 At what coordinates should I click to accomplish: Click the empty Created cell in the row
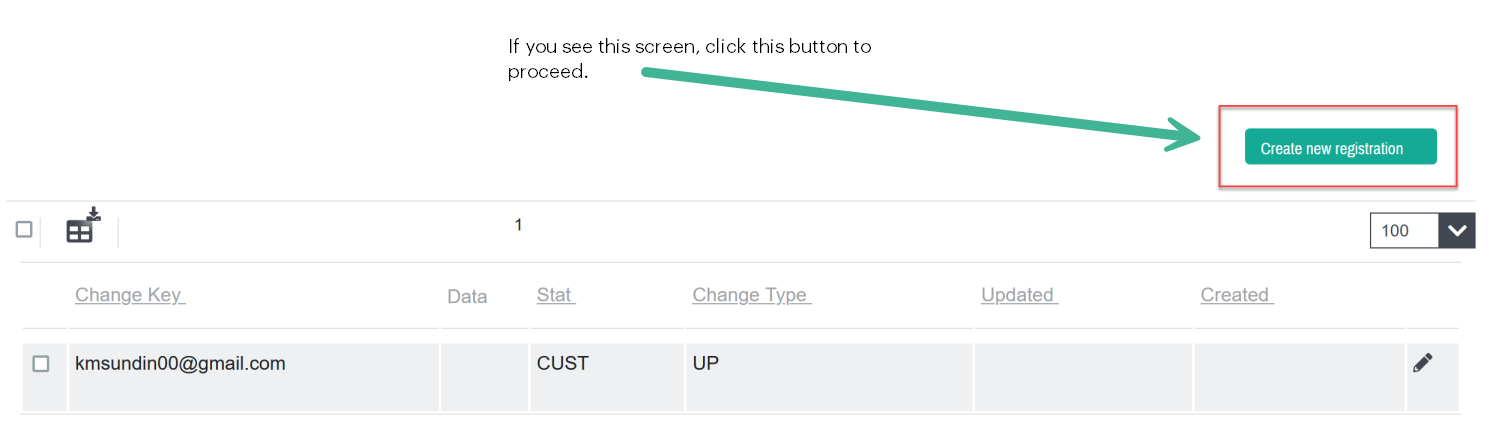point(1299,376)
